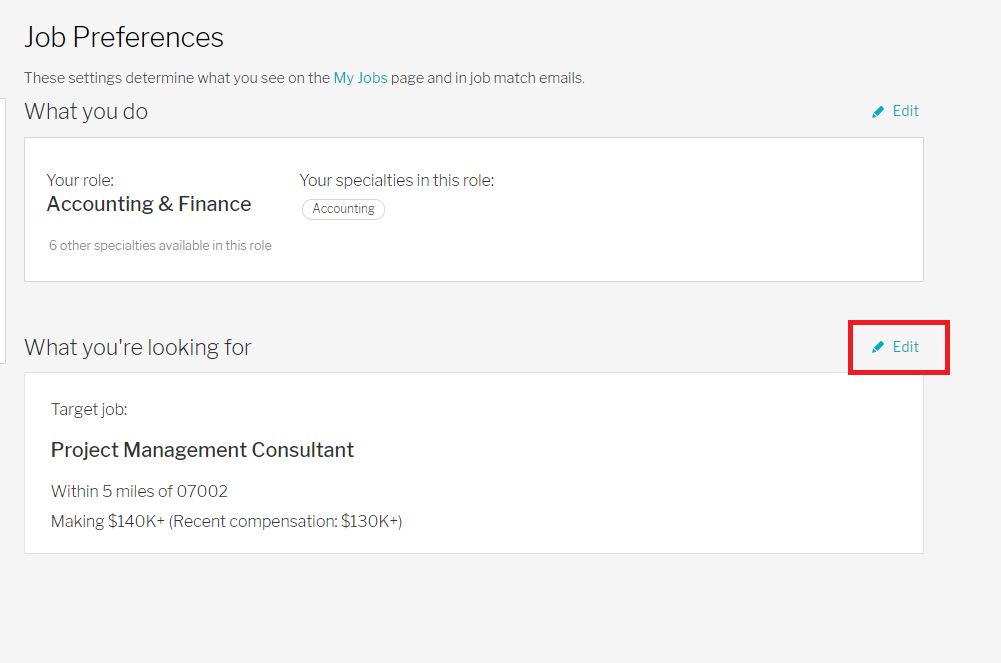This screenshot has width=1001, height=663.
Task: Follow the My Jobs link
Action: 360,78
